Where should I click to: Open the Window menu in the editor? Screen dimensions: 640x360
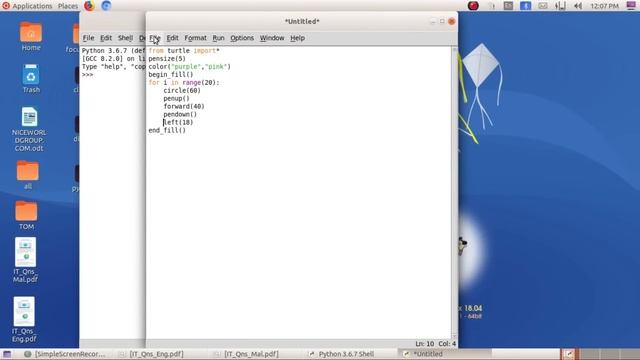[x=272, y=38]
